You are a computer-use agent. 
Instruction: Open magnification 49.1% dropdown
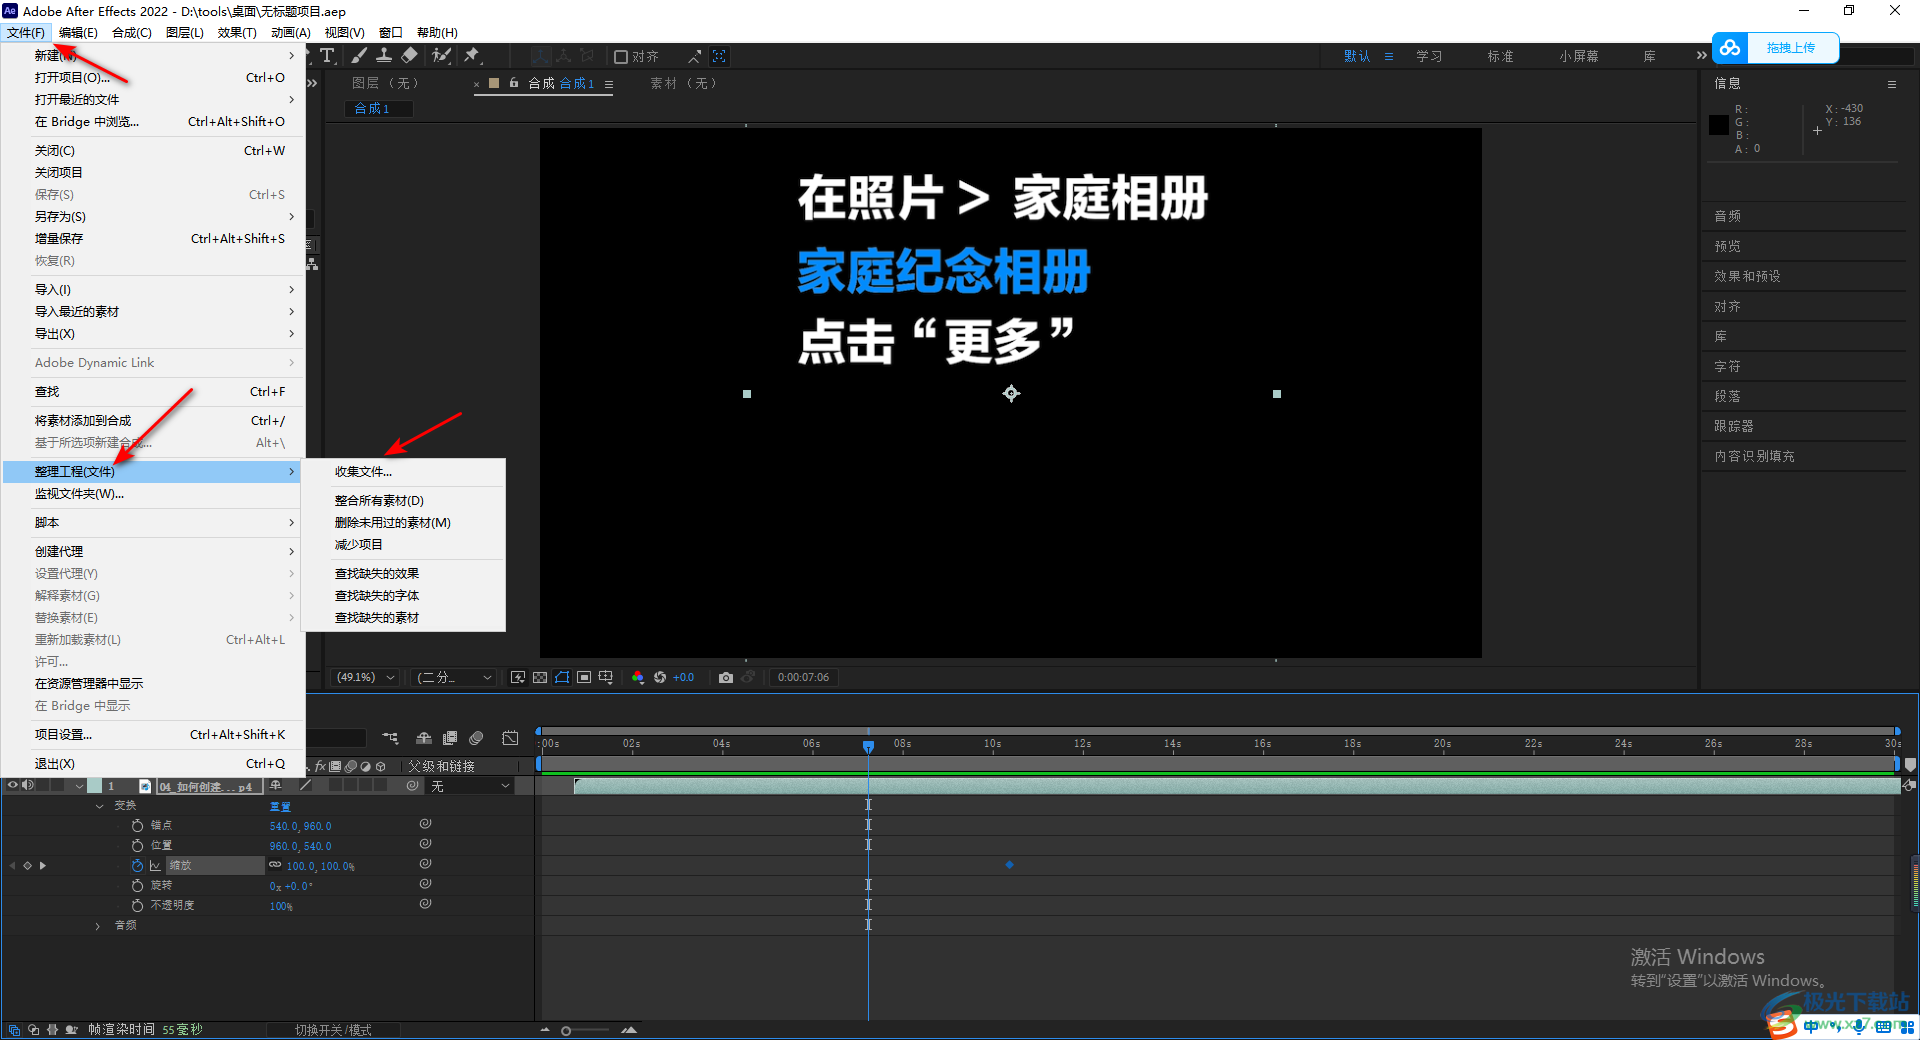coord(366,677)
